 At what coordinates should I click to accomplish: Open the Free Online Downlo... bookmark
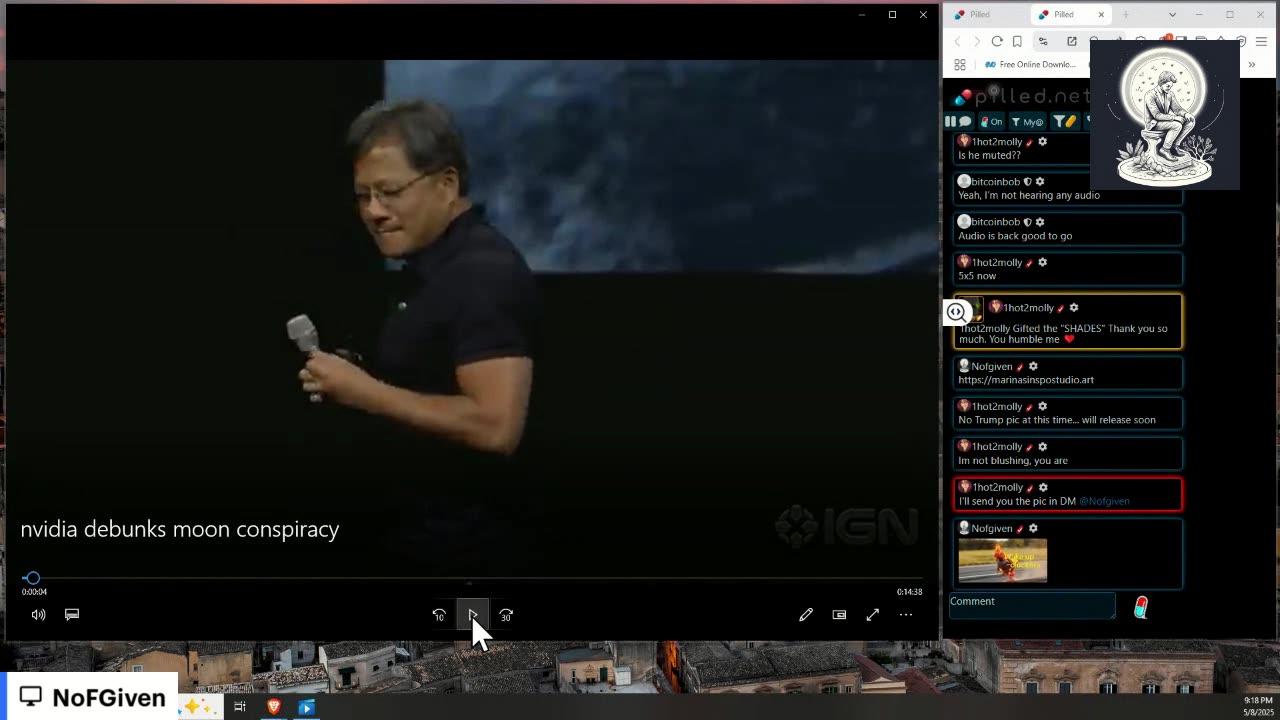pyautogui.click(x=1030, y=64)
